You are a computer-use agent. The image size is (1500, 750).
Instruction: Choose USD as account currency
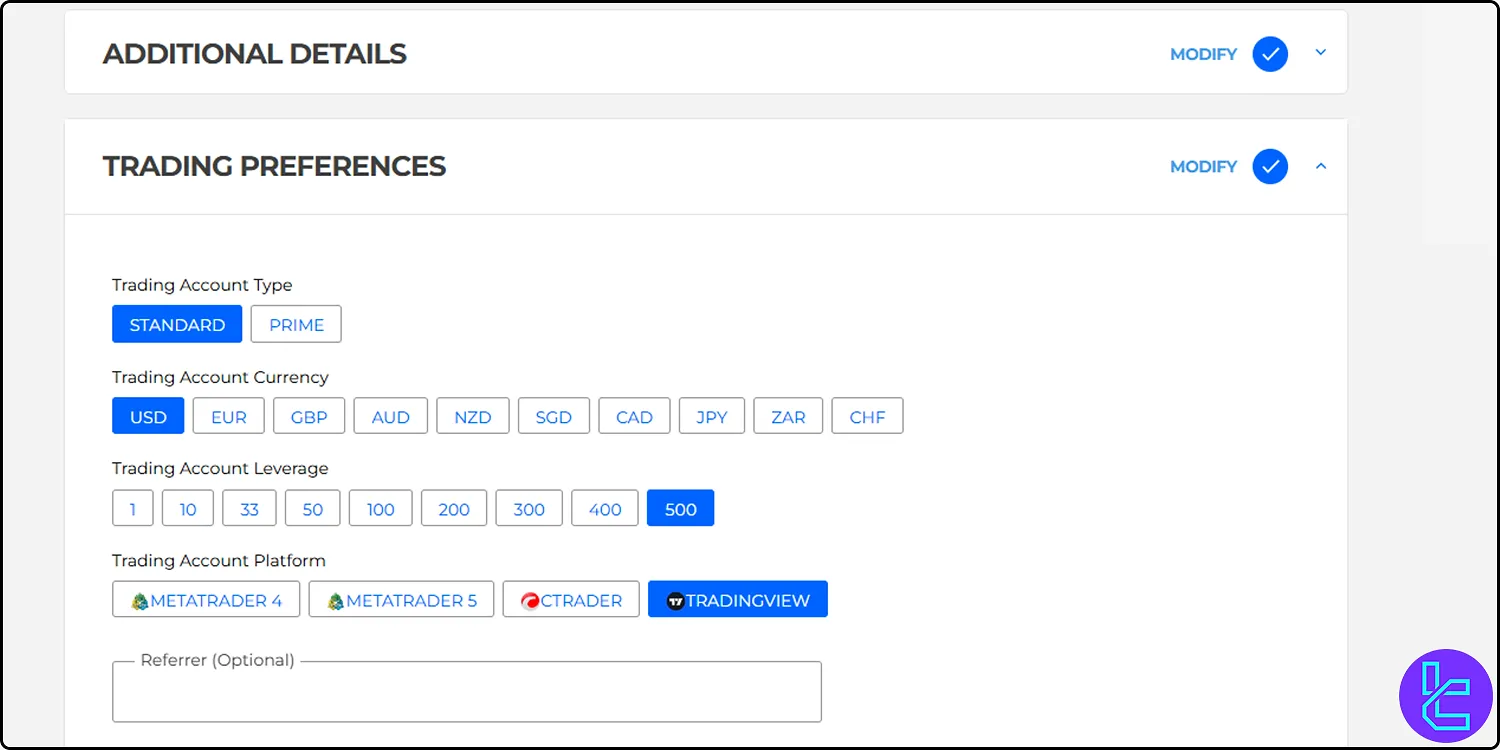148,416
